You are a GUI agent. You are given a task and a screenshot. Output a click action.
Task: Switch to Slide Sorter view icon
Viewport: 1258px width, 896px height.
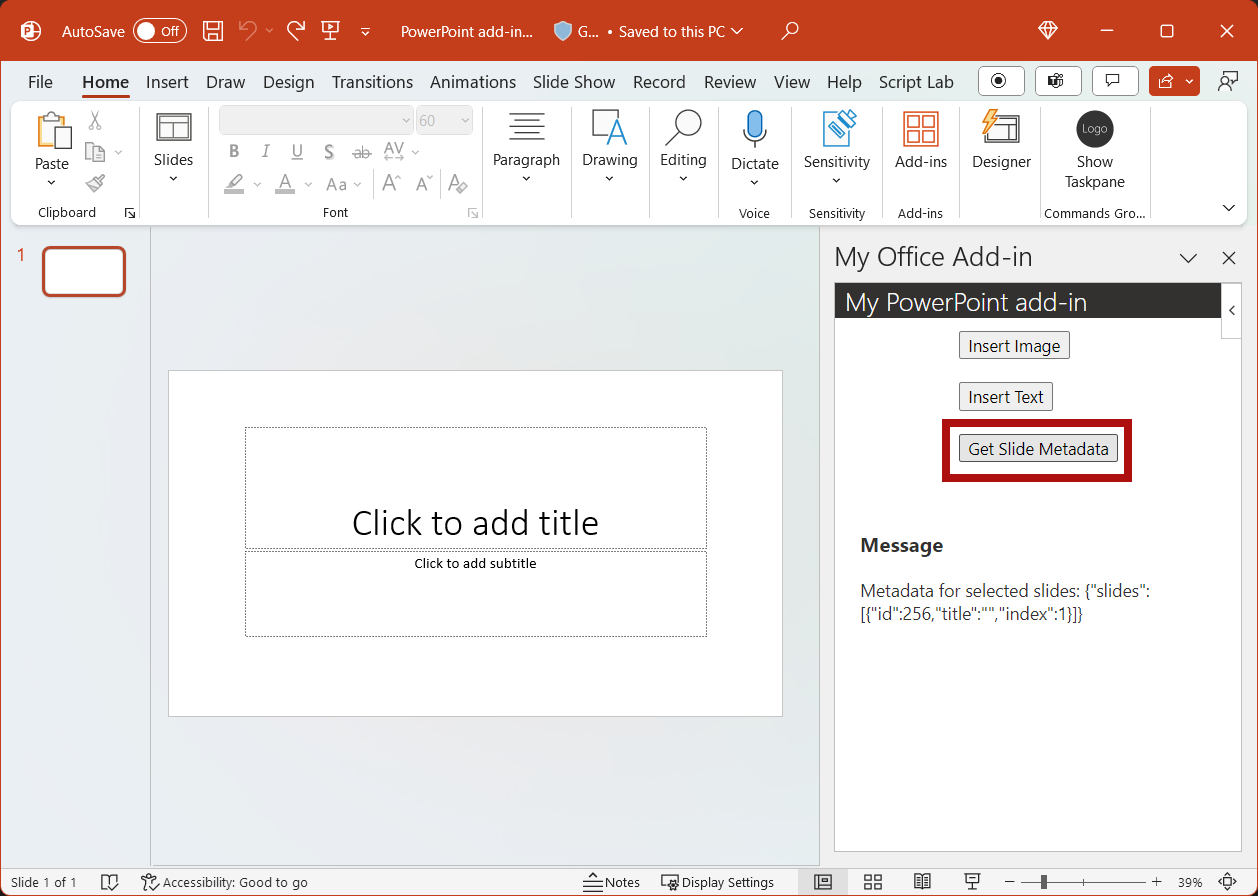pos(872,881)
